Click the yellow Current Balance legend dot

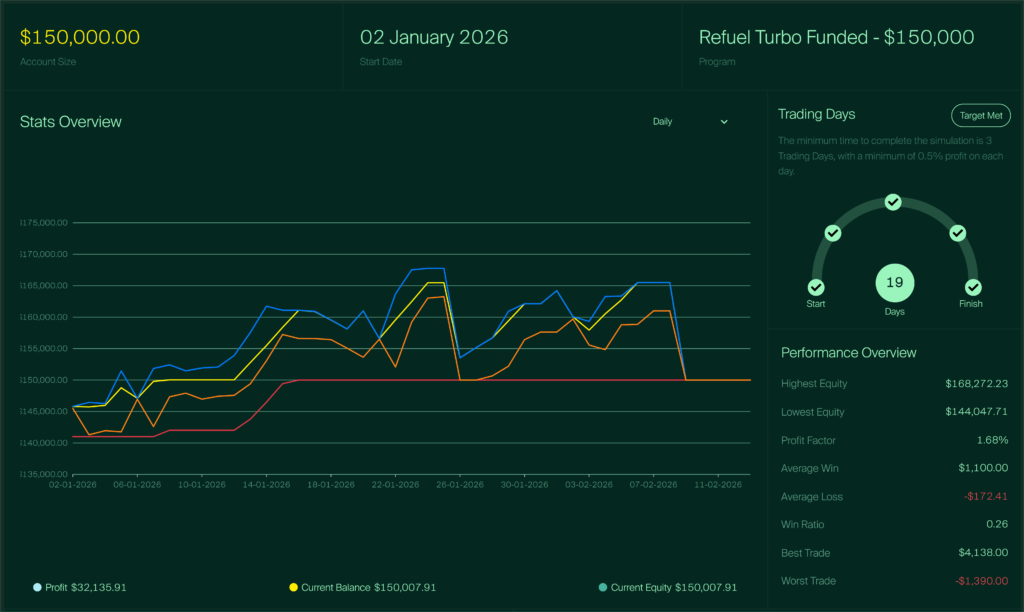[x=293, y=587]
